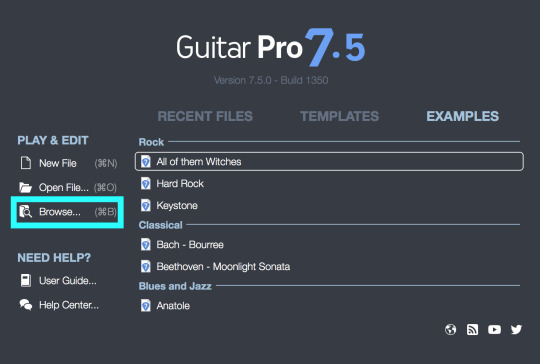The width and height of the screenshot is (540, 364).
Task: Click file icon beside All of them Witches
Action: (146, 162)
